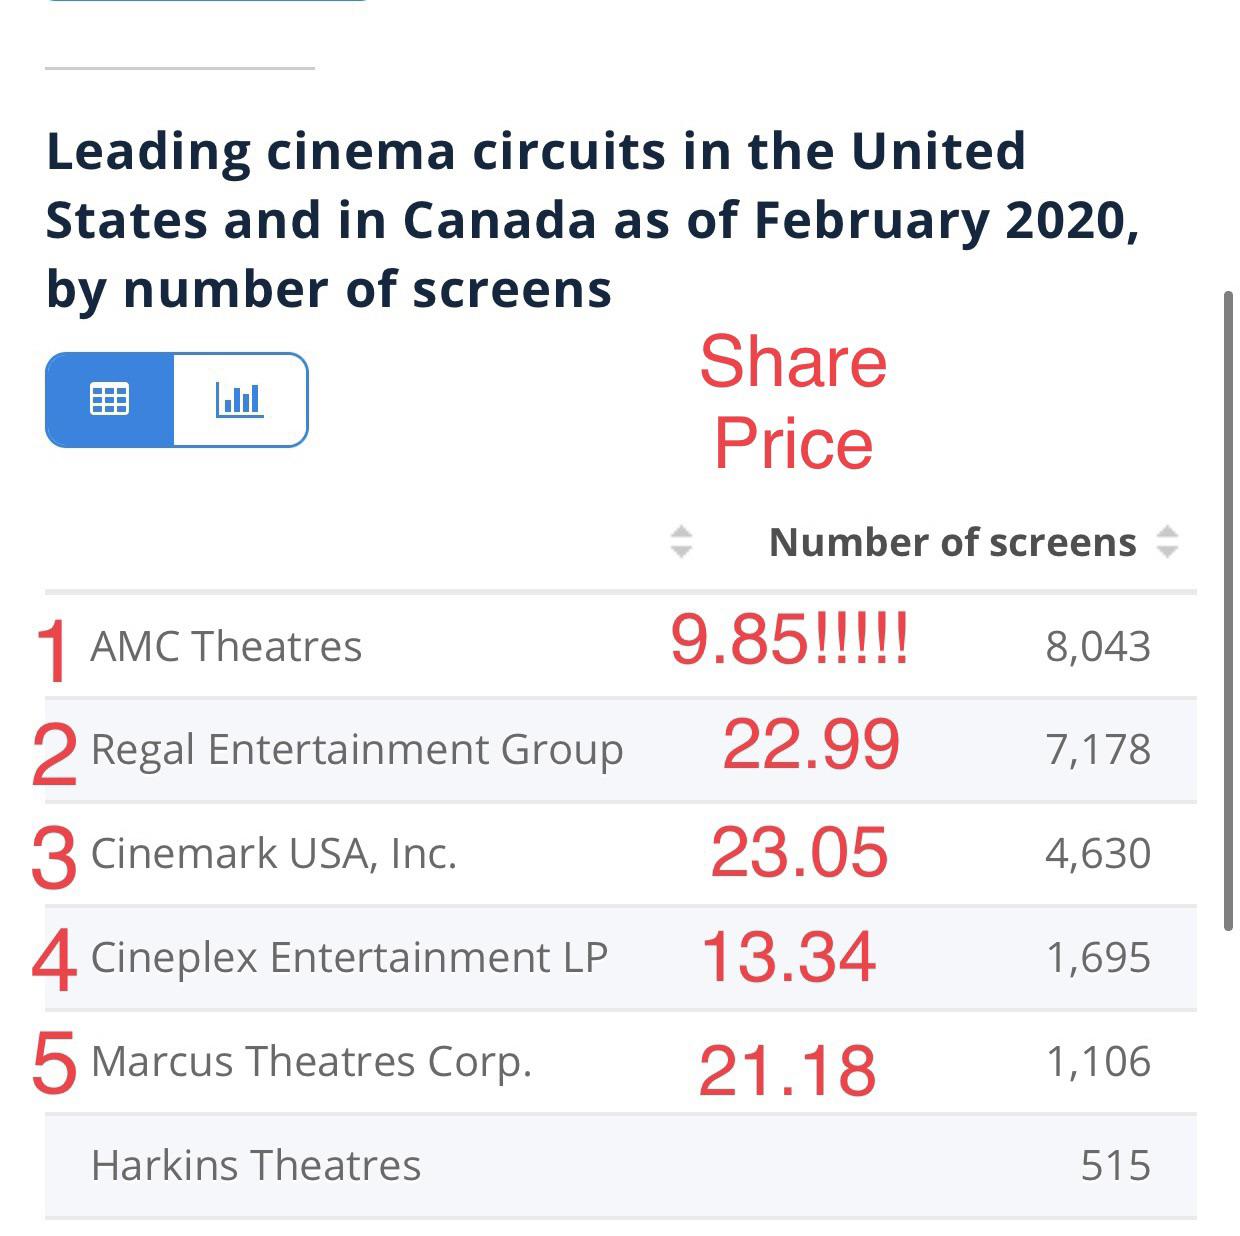Image resolution: width=1240 pixels, height=1236 pixels.
Task: Click the red Share Price annotation
Action: [793, 402]
